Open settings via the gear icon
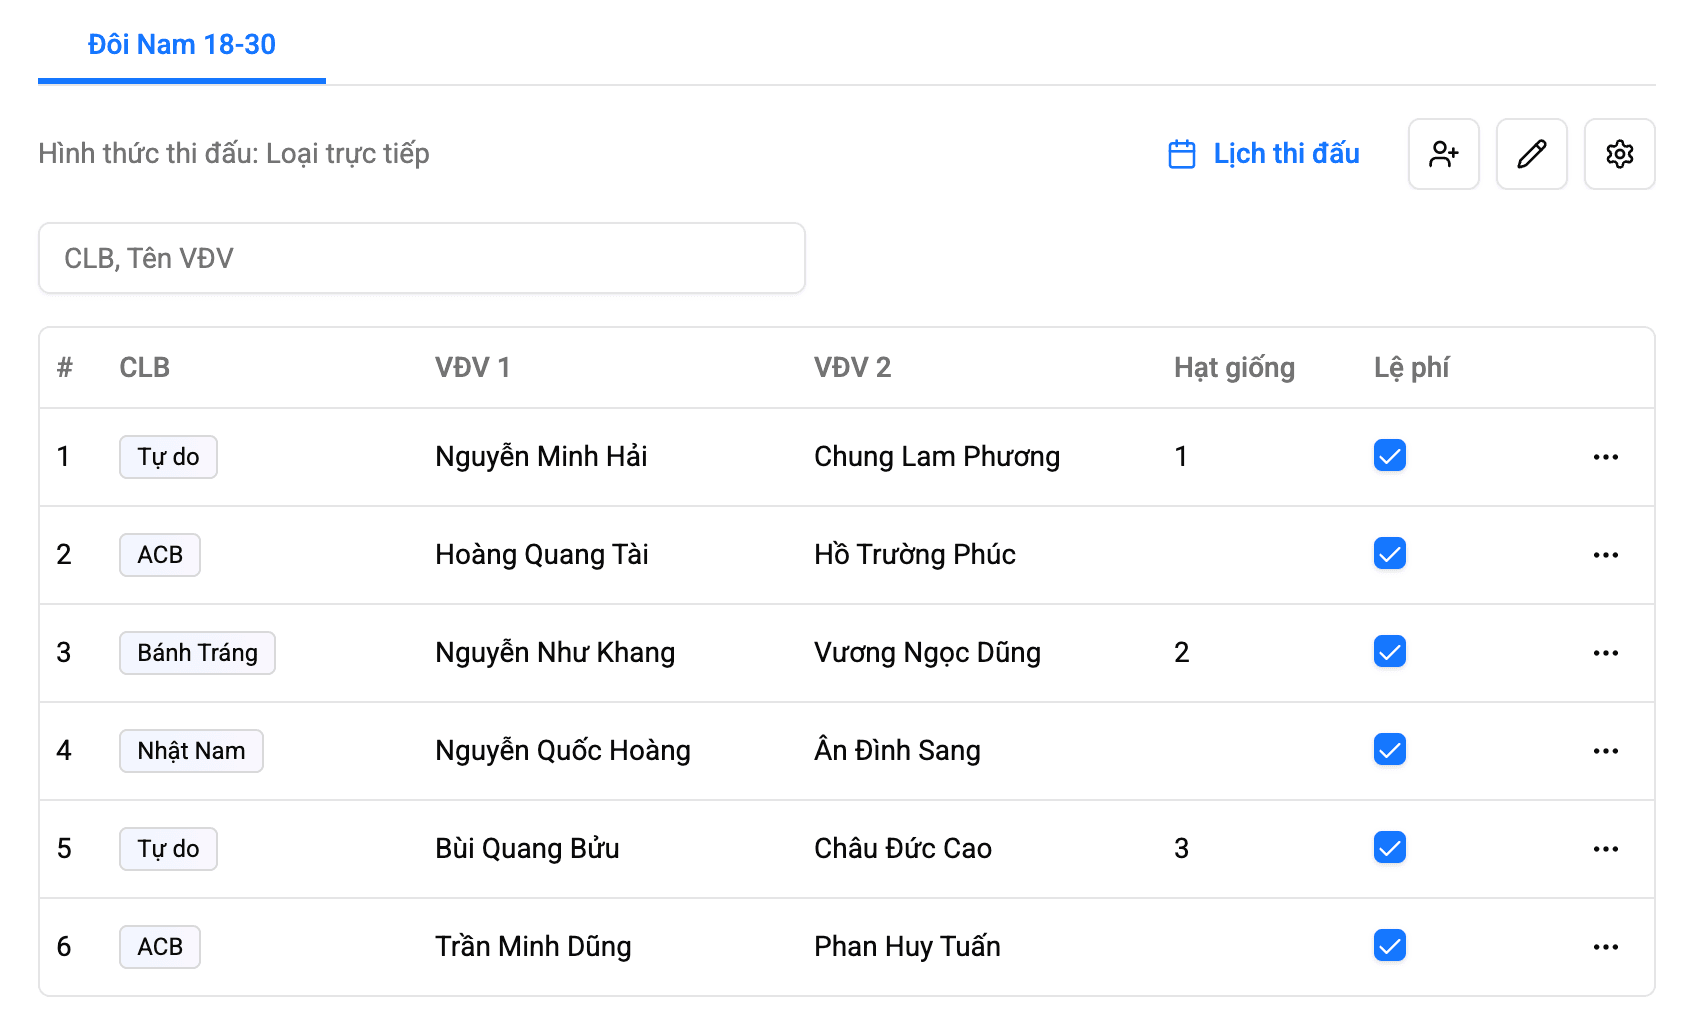Viewport: 1694px width, 1022px height. pyautogui.click(x=1619, y=154)
